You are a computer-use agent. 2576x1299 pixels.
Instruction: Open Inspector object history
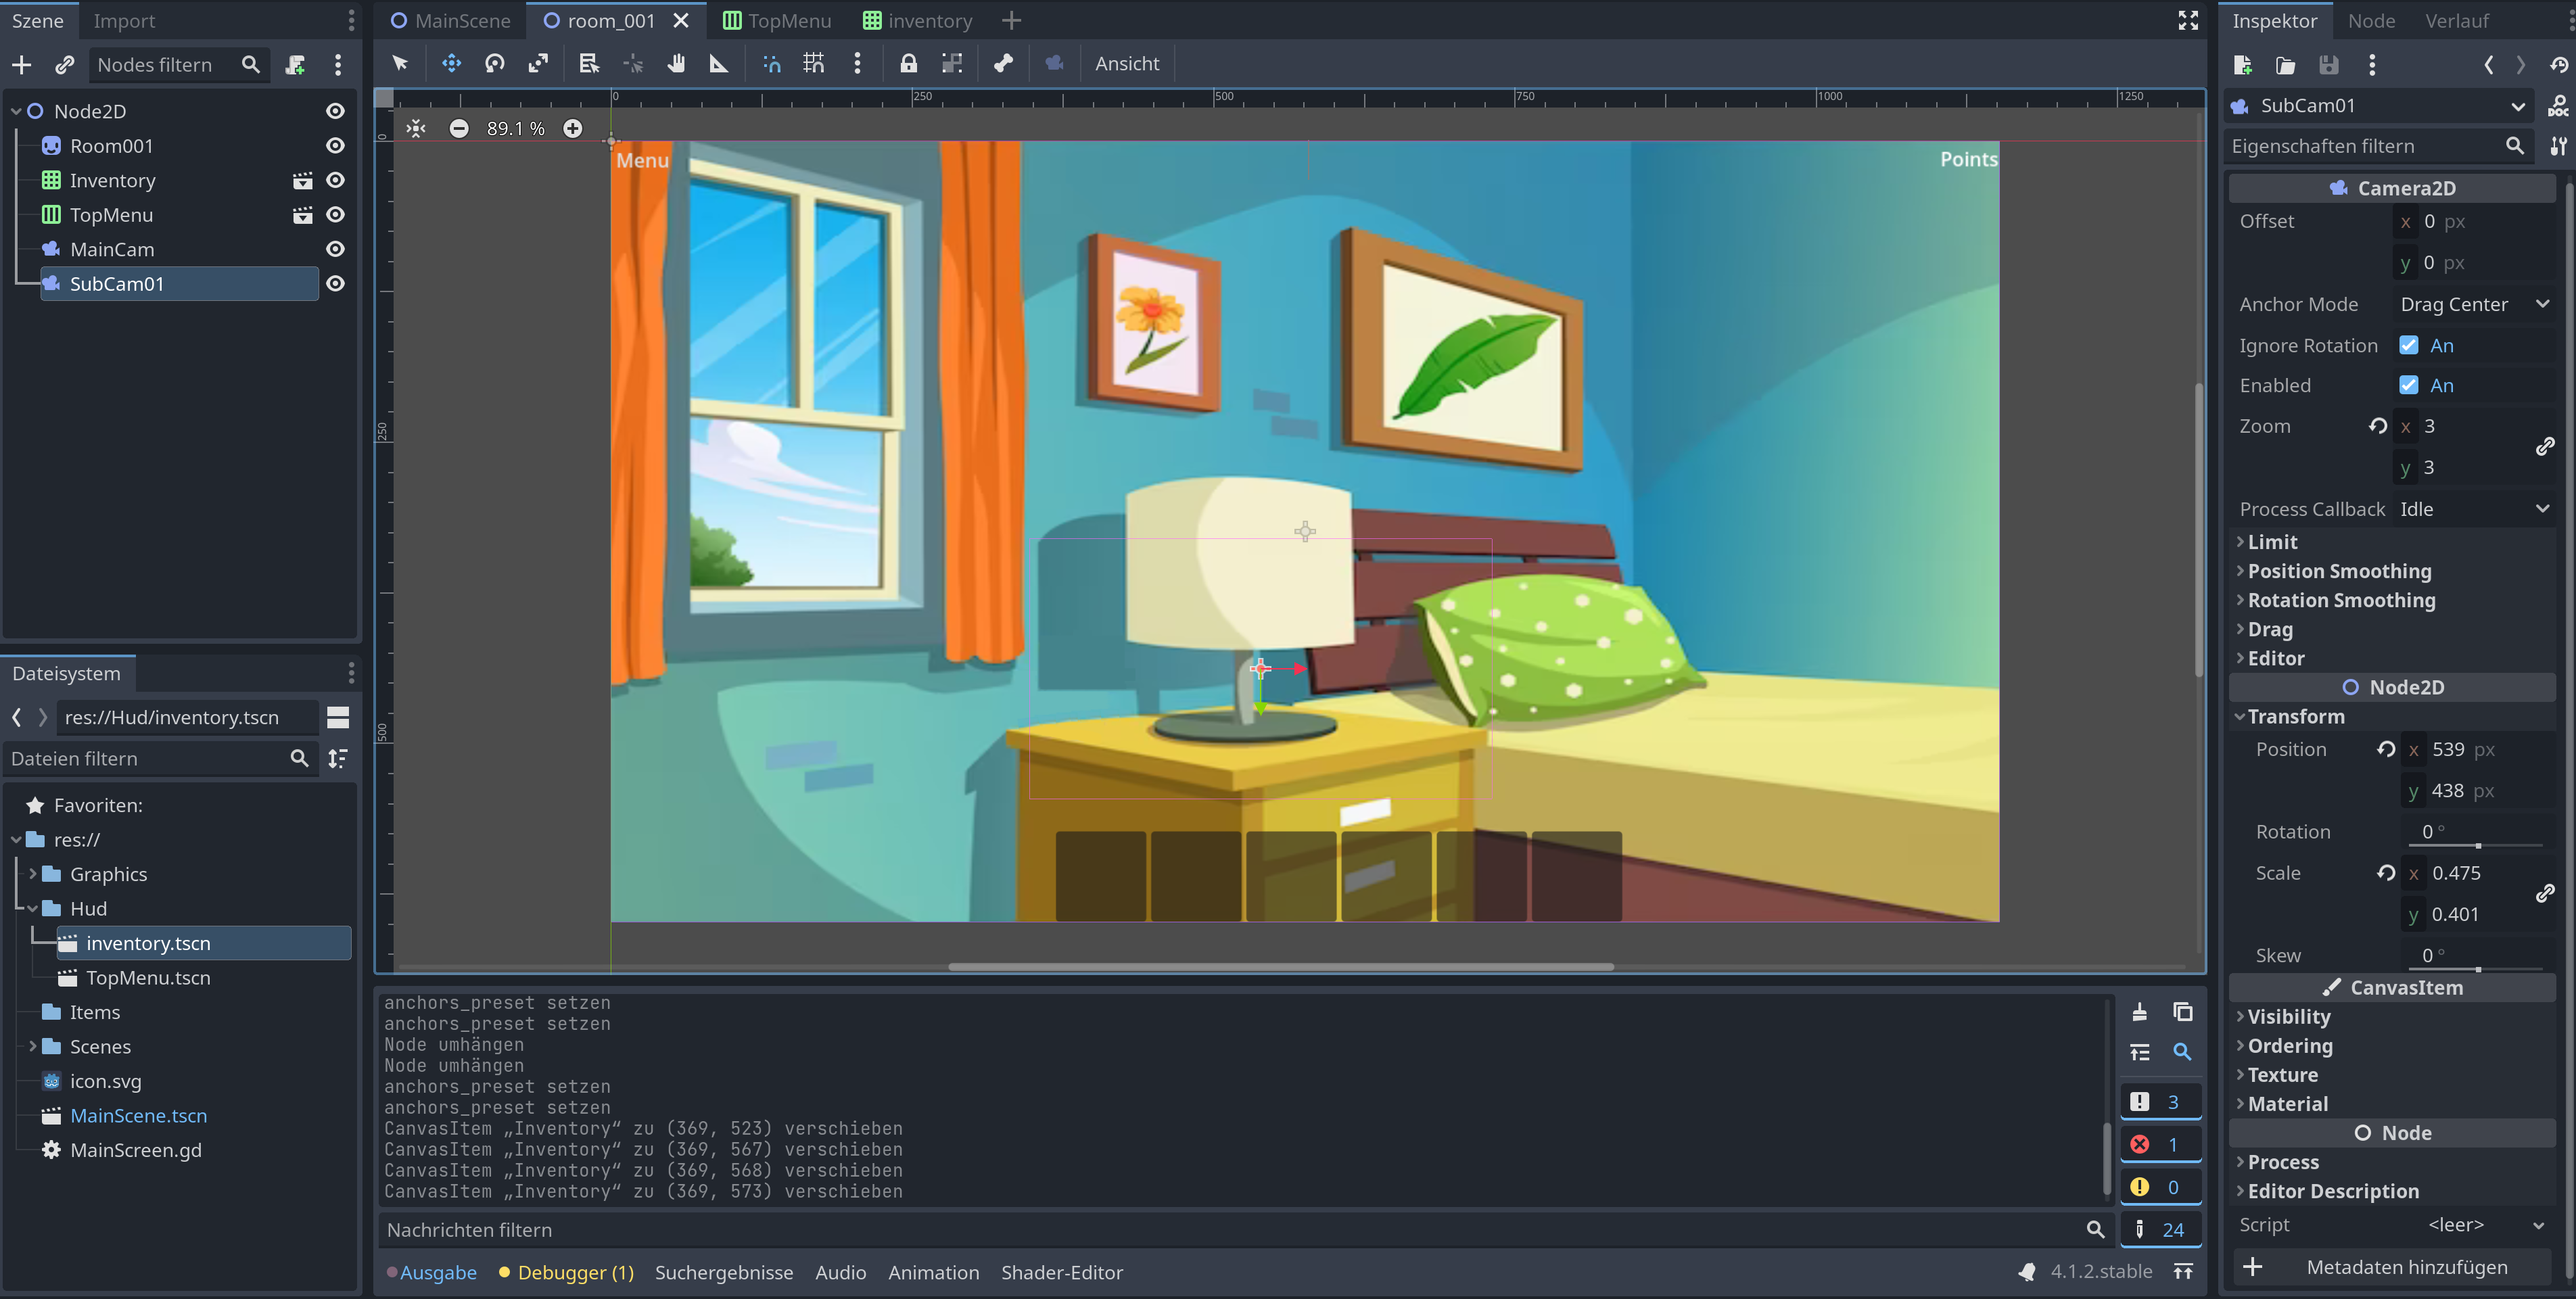[2559, 65]
